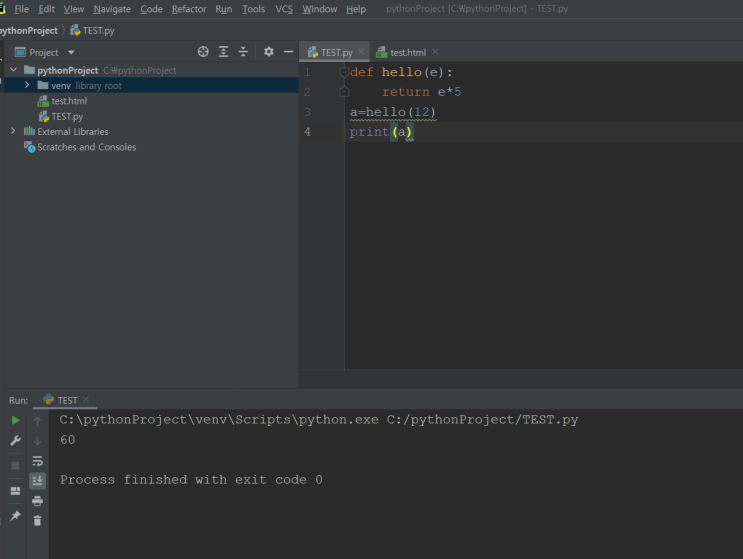Click the Restore Layout icon in Run panel

pyautogui.click(x=15, y=491)
